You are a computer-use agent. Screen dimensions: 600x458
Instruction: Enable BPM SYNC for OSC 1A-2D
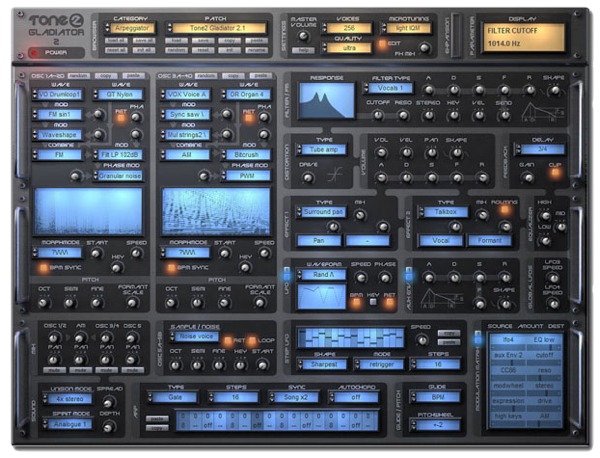tap(43, 267)
